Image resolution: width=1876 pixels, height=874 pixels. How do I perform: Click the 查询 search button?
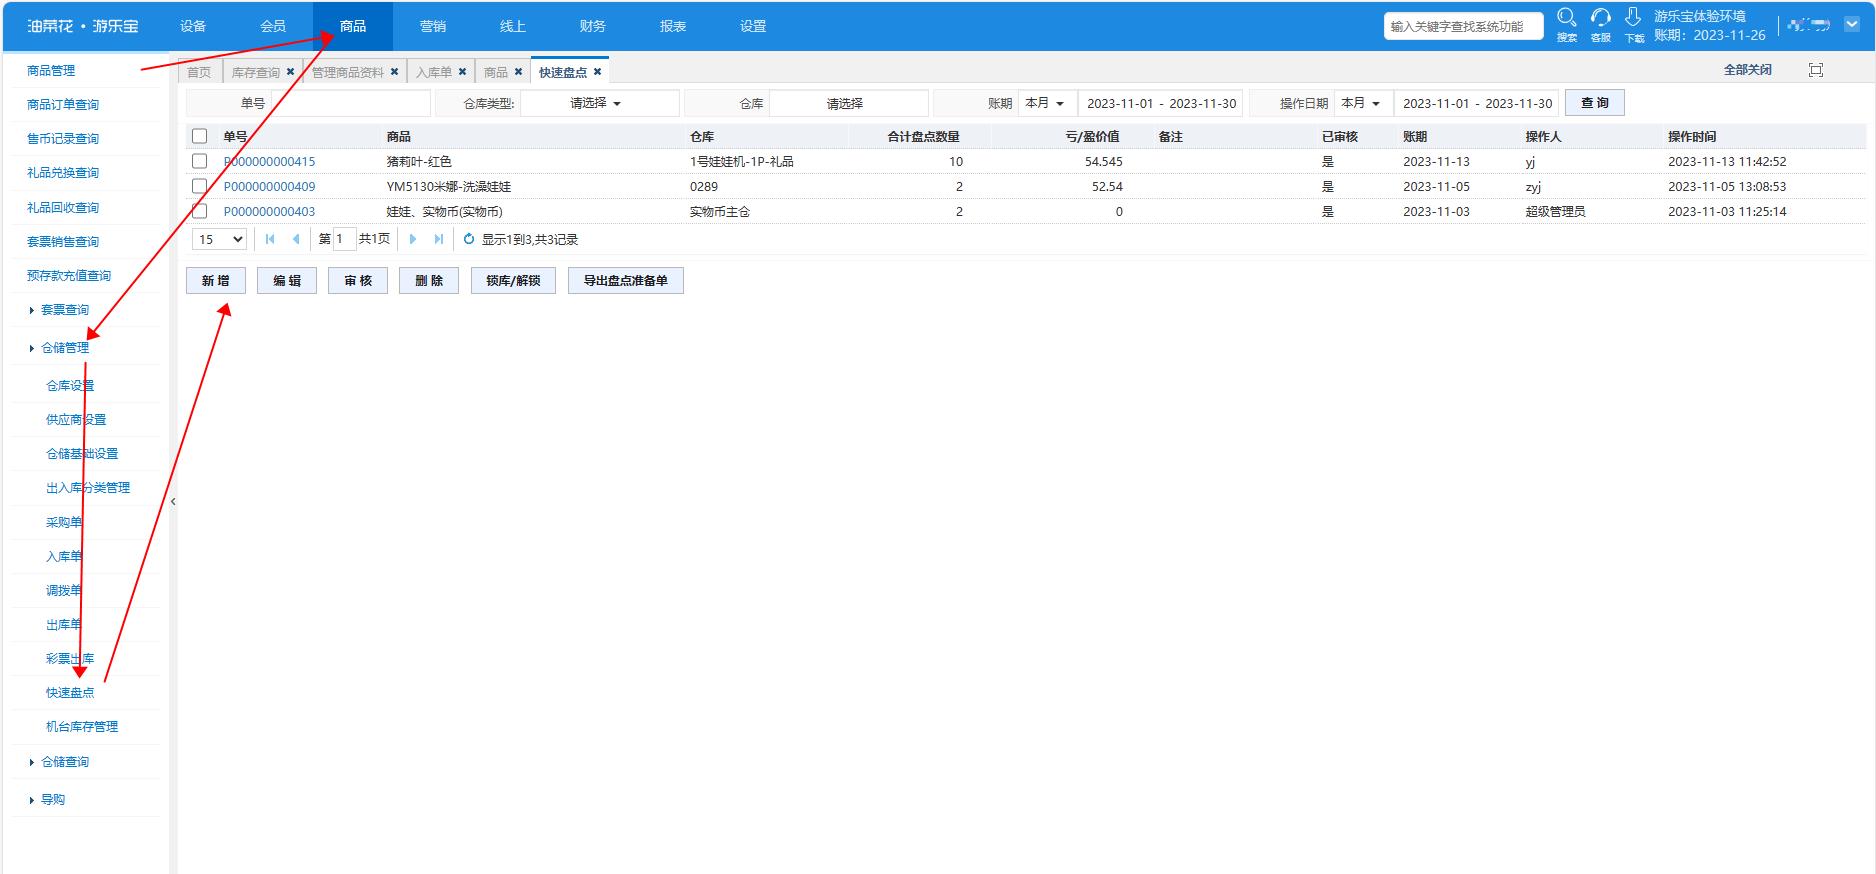point(1595,103)
